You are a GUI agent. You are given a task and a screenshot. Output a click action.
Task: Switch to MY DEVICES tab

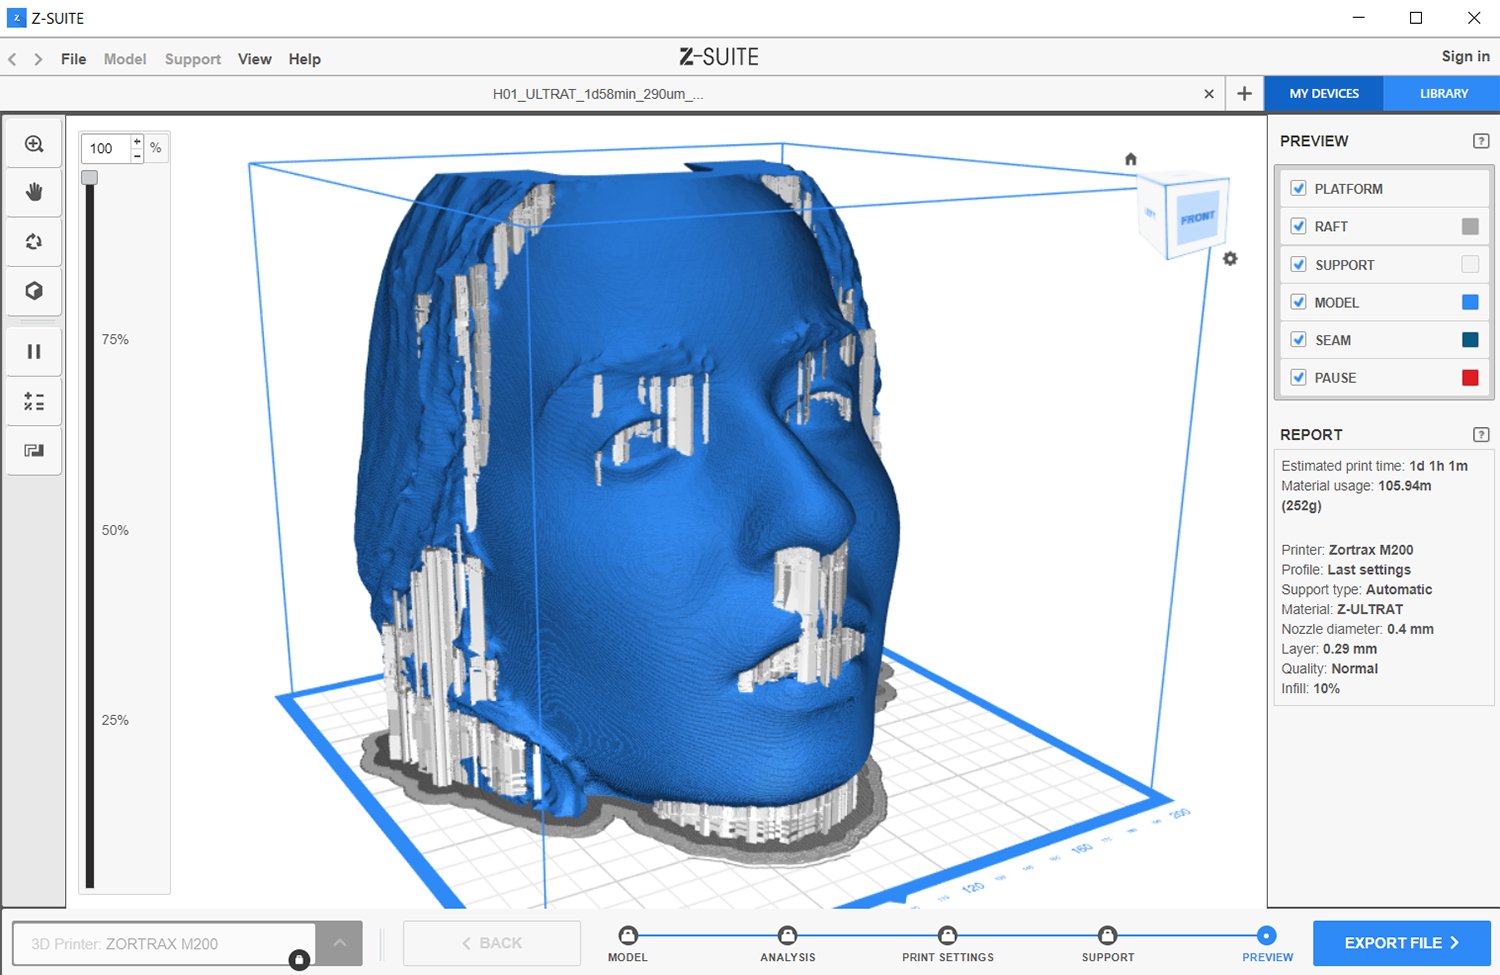pyautogui.click(x=1324, y=93)
